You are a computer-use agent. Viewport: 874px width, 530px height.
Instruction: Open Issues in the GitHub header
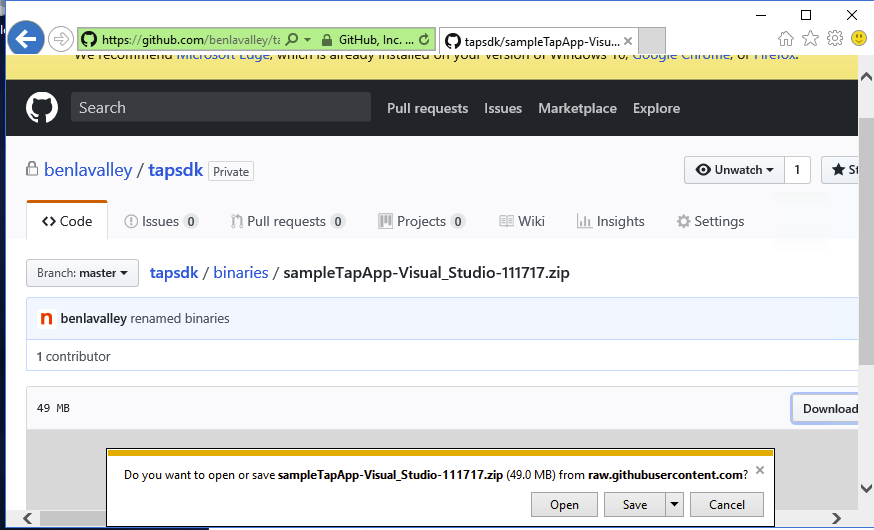[503, 108]
